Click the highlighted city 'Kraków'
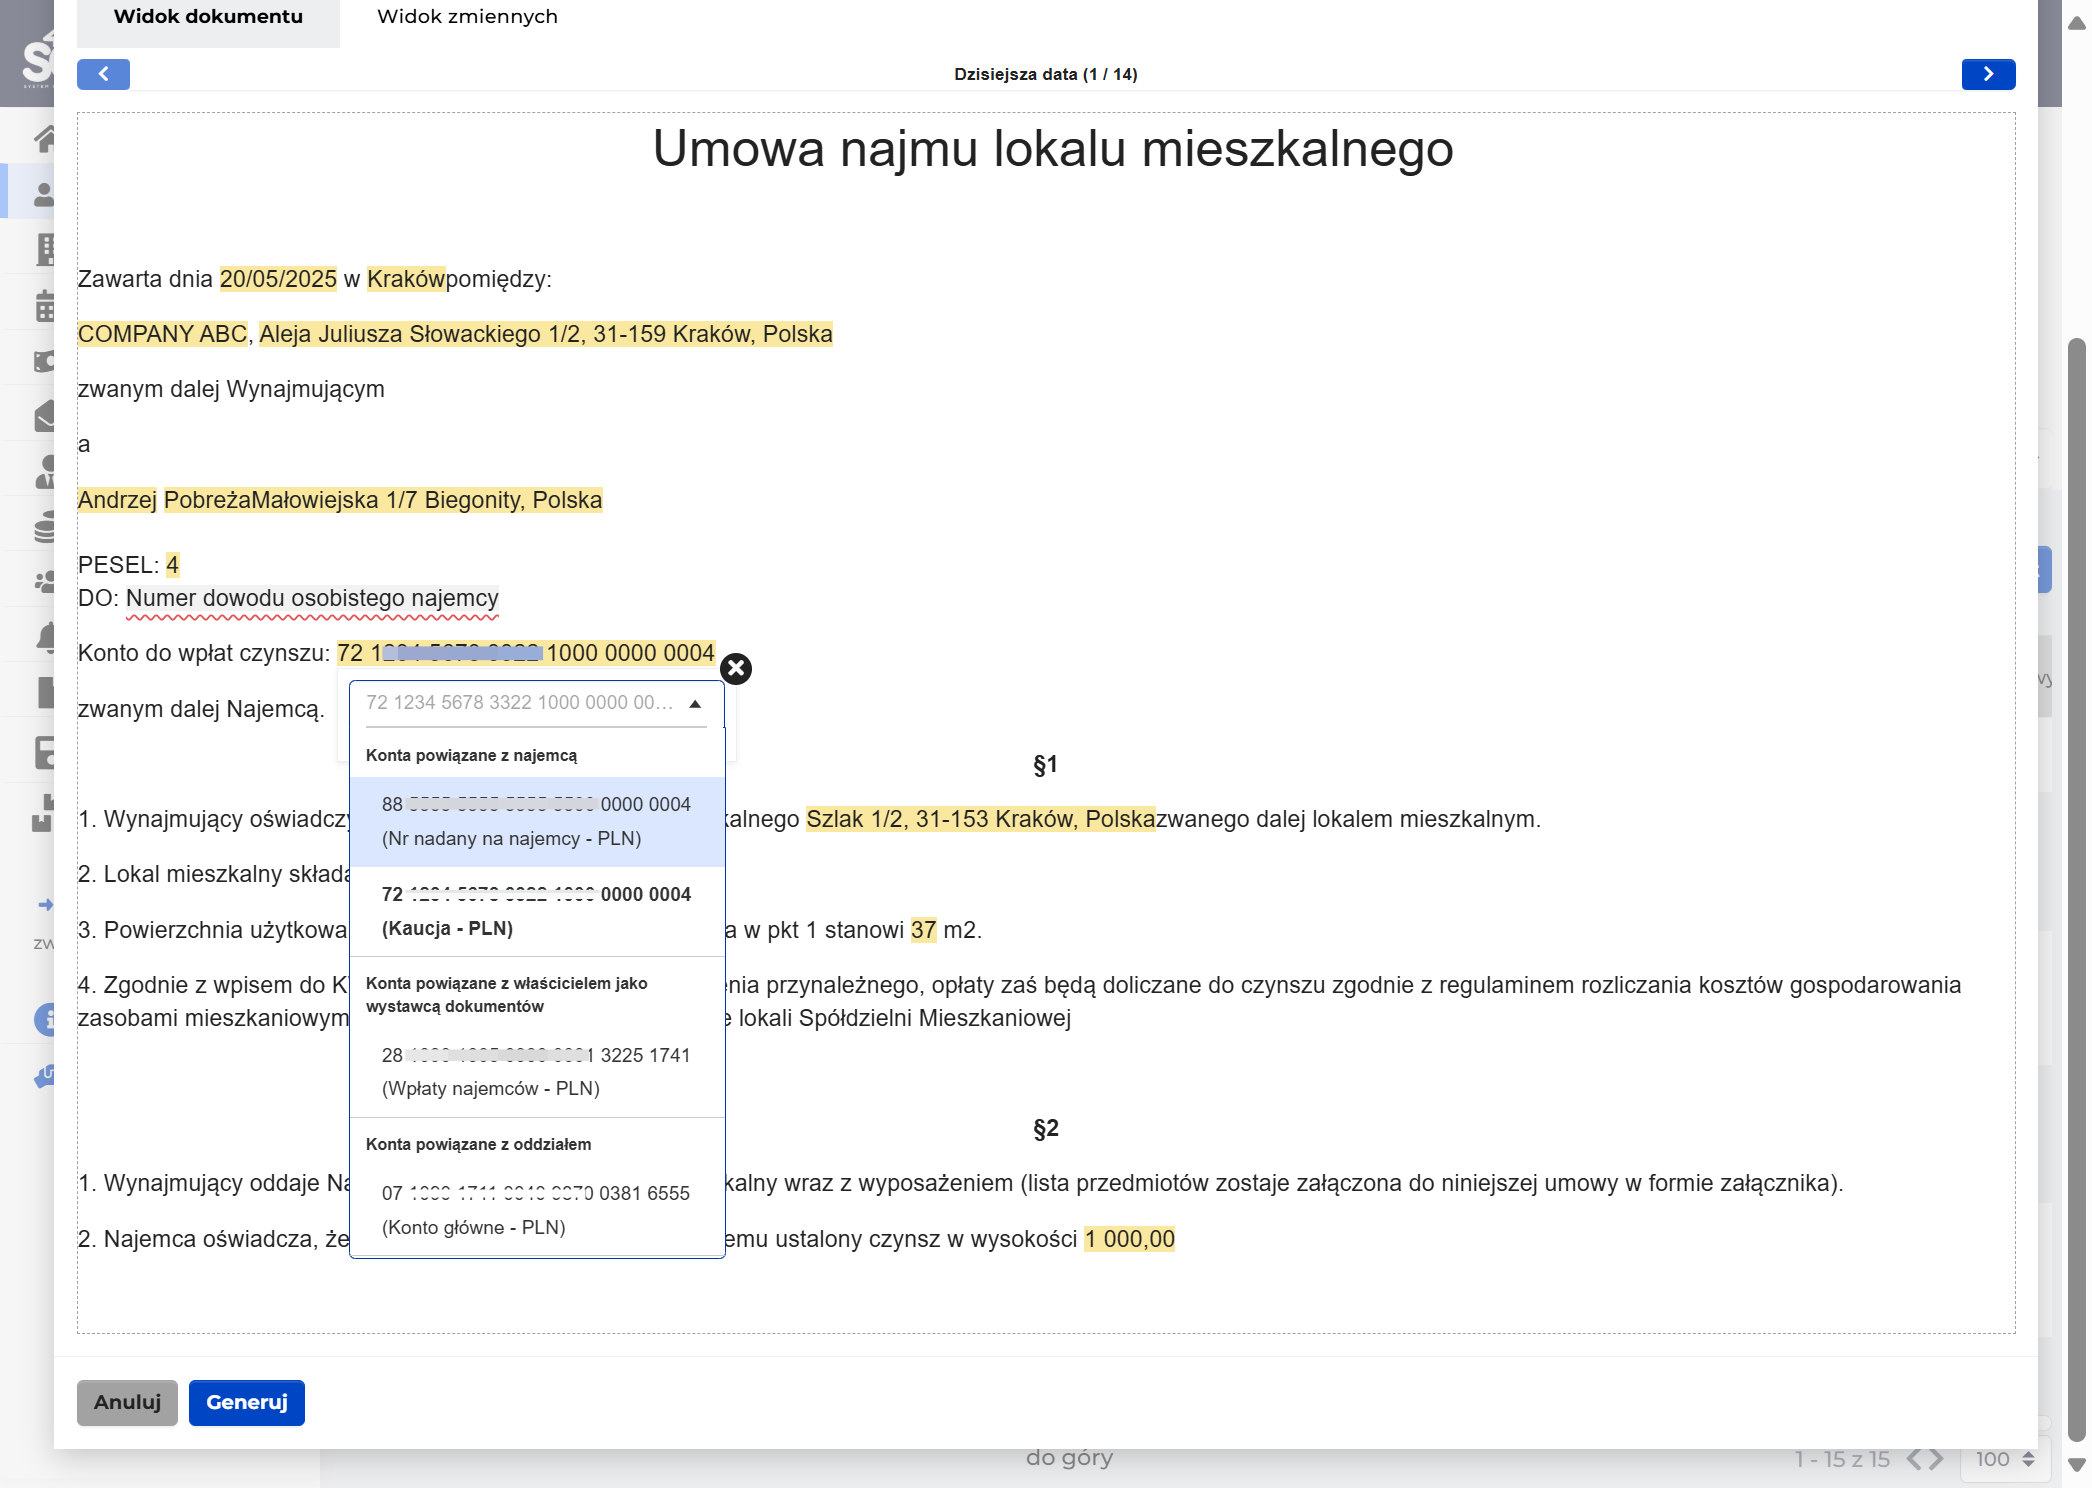Screen dimensions: 2092x1488 (x=405, y=279)
